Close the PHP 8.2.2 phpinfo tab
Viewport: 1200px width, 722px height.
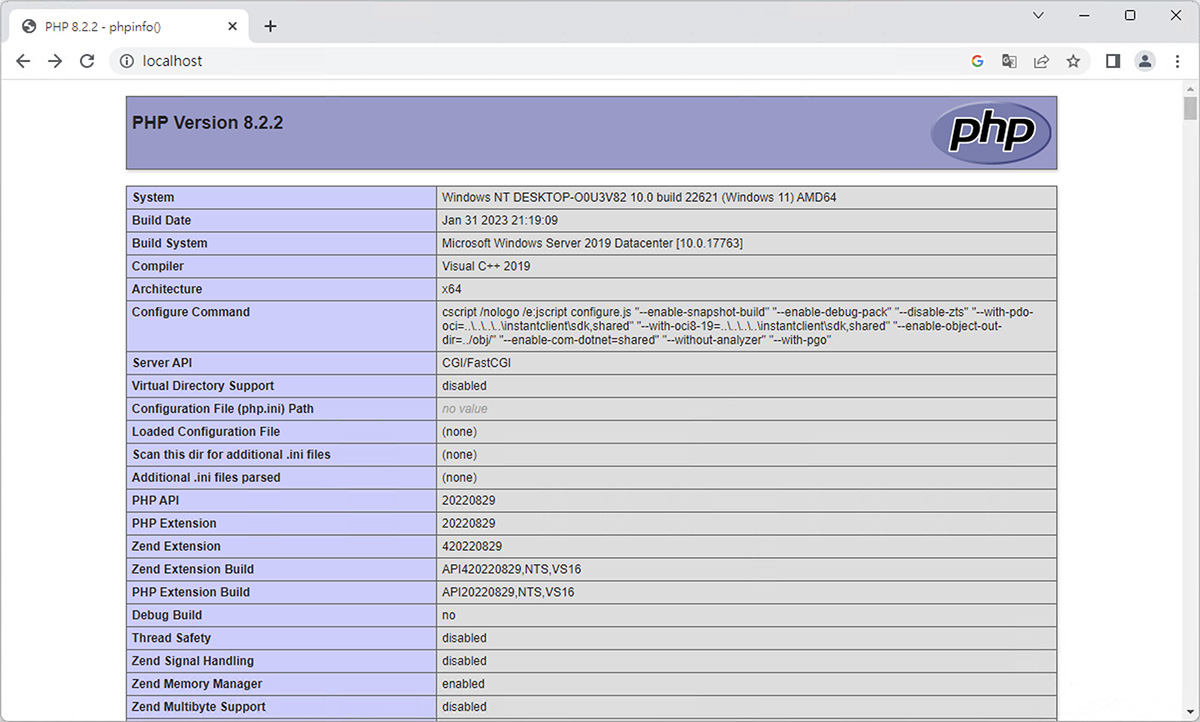233,26
